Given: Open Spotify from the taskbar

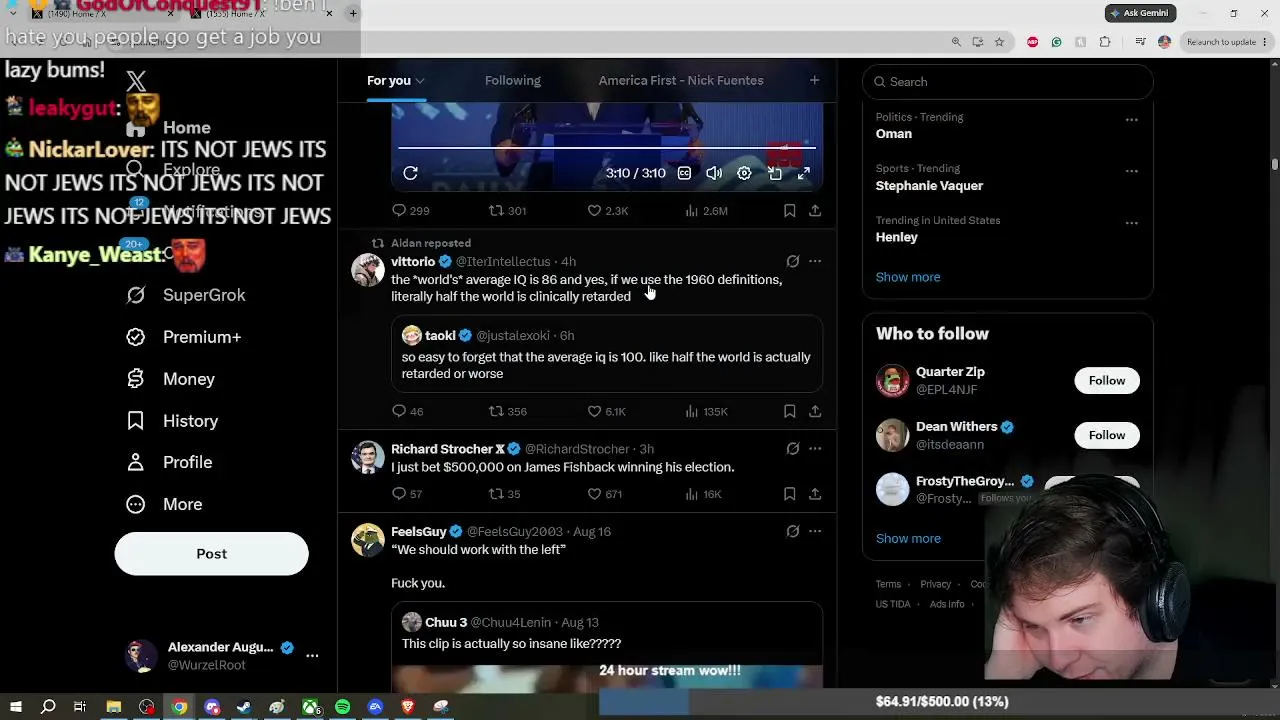Looking at the screenshot, I should [342, 707].
